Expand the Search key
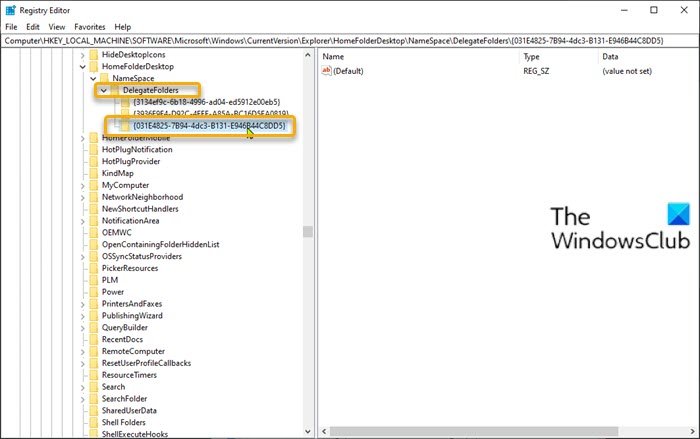Image resolution: width=700 pixels, height=439 pixels. [x=83, y=387]
